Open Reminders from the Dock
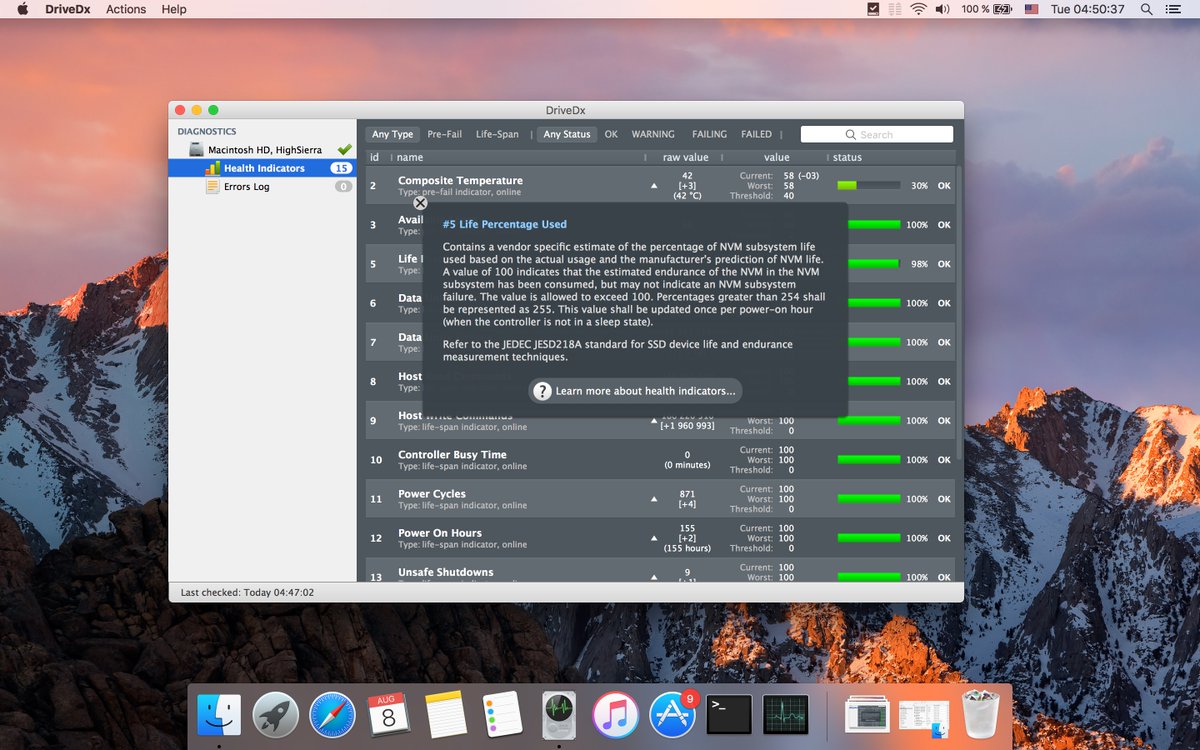 click(502, 715)
